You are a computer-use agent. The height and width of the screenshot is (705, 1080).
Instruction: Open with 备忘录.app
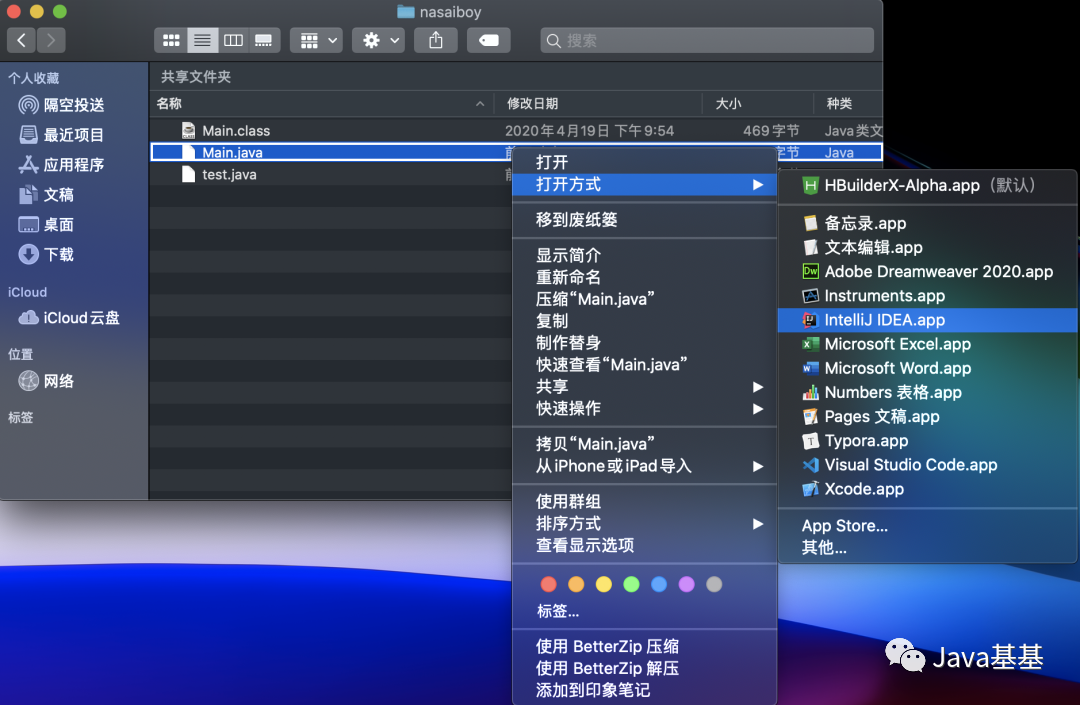(927, 223)
